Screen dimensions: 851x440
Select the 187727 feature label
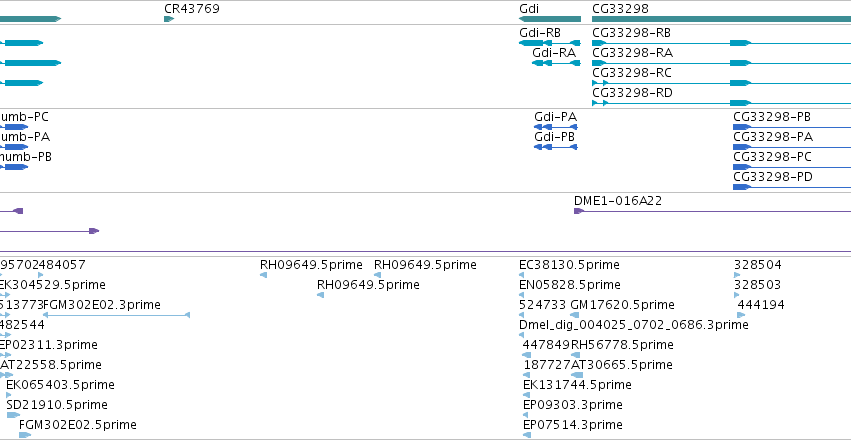547,365
